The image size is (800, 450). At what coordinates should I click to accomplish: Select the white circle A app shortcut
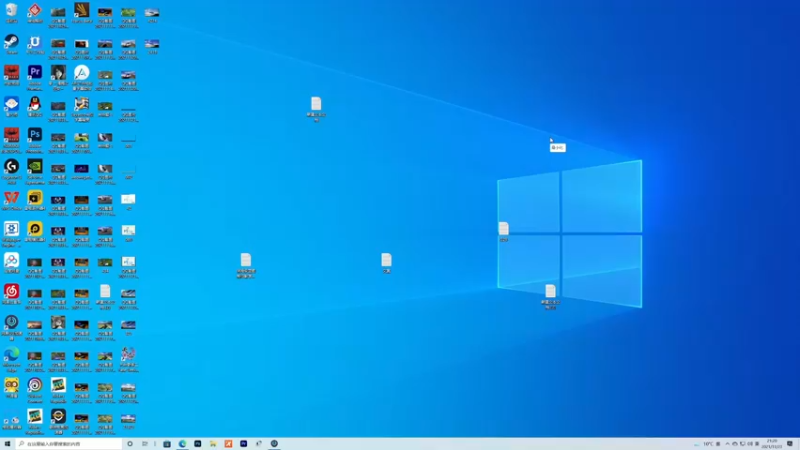[82, 77]
